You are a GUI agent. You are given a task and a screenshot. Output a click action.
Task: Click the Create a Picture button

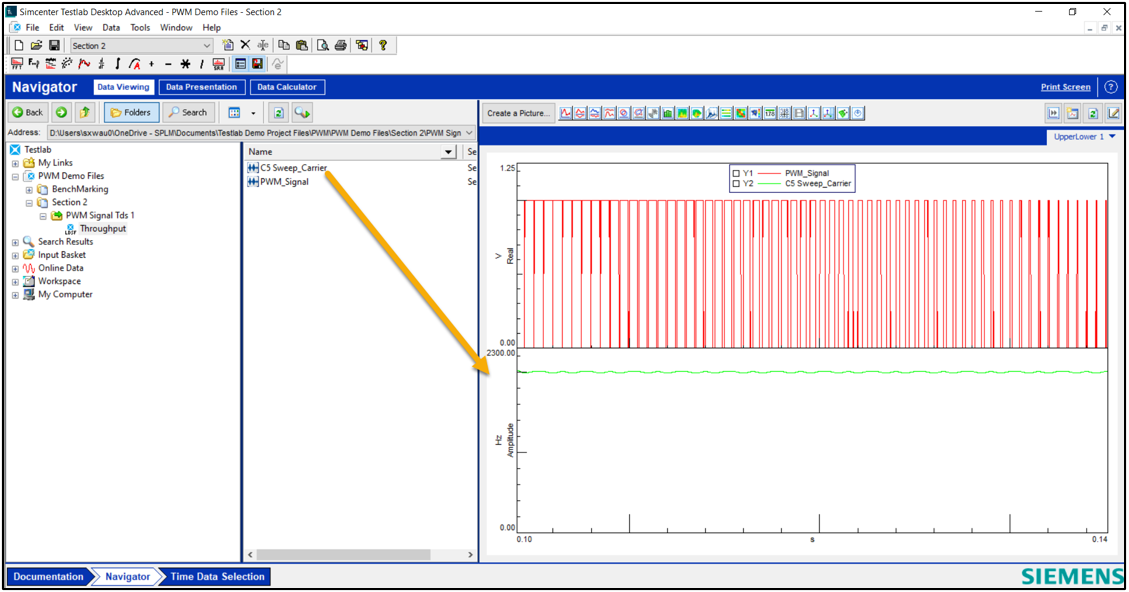[518, 113]
